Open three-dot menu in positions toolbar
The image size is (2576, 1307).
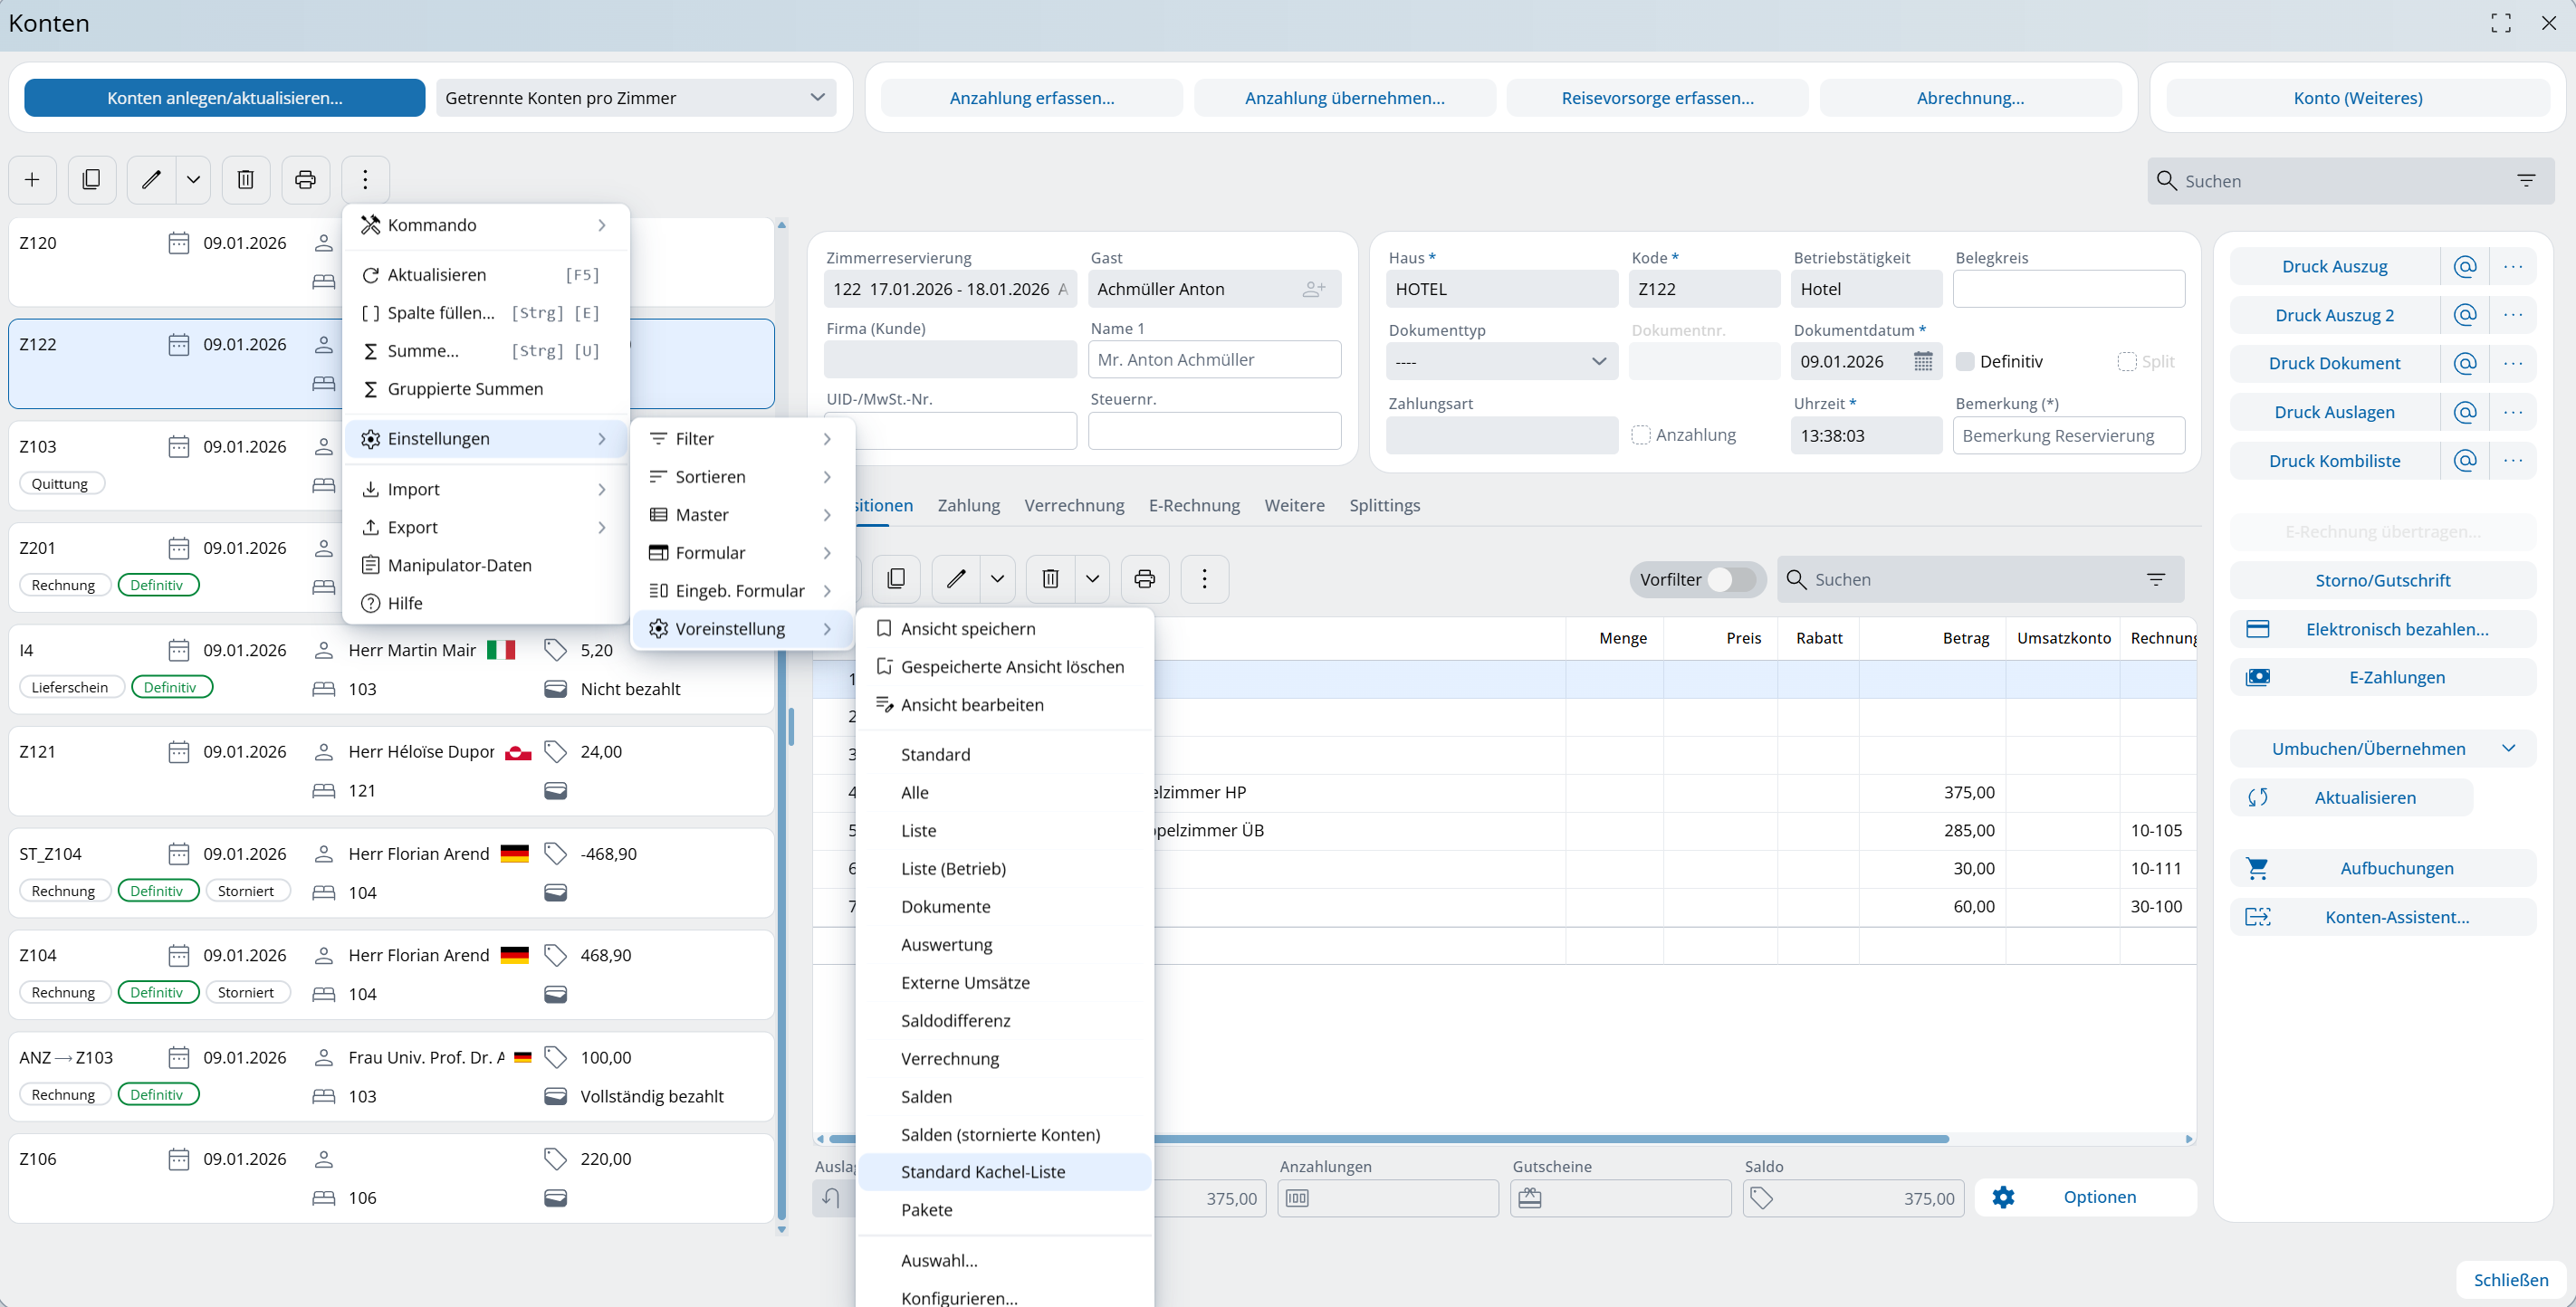click(1204, 579)
